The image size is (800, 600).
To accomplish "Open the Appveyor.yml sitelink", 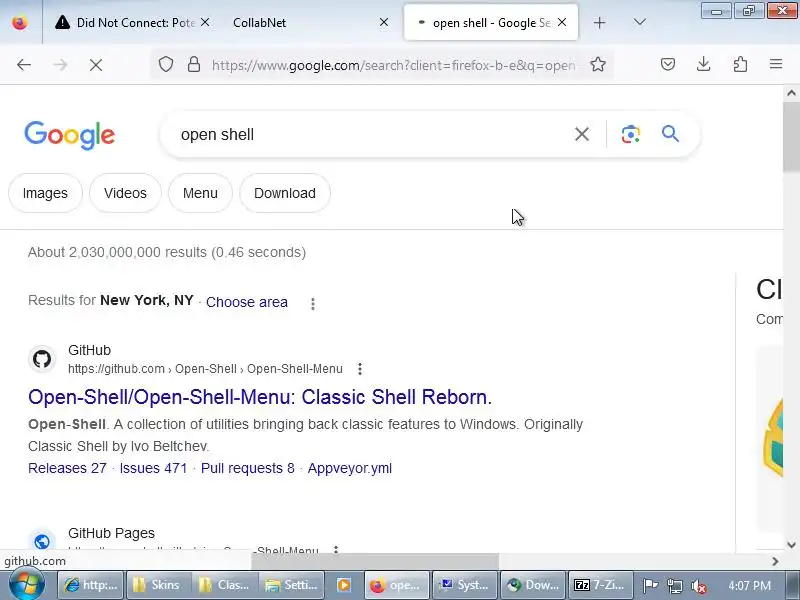I will [349, 468].
